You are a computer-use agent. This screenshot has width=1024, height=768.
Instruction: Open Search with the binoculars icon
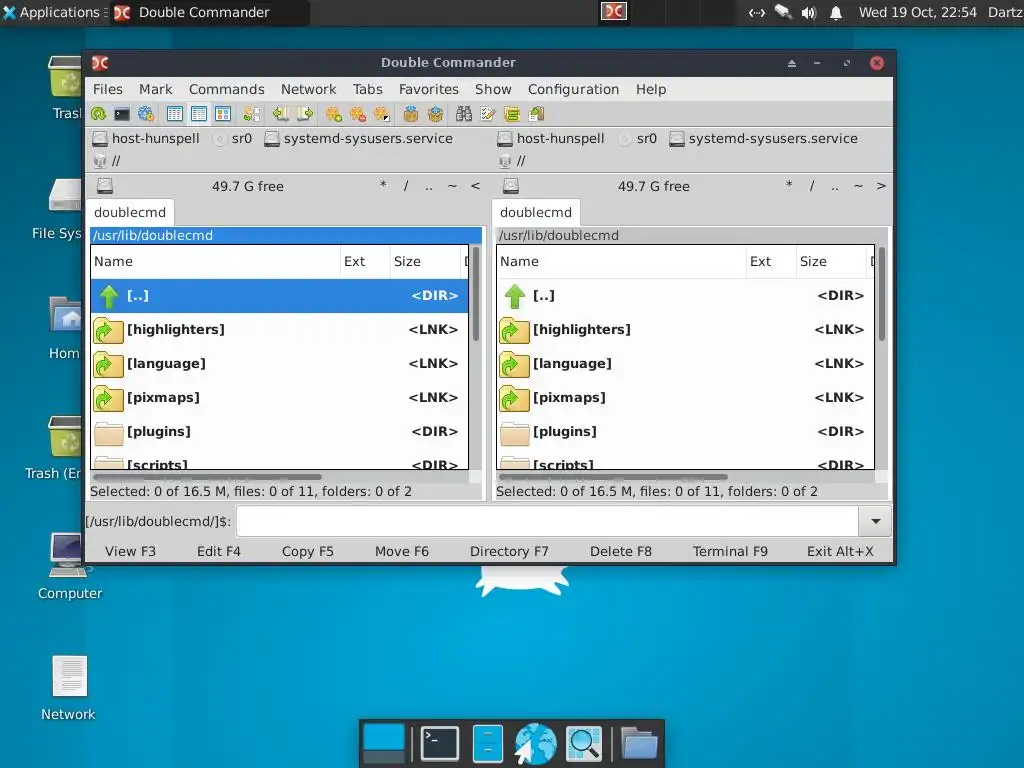(x=464, y=114)
